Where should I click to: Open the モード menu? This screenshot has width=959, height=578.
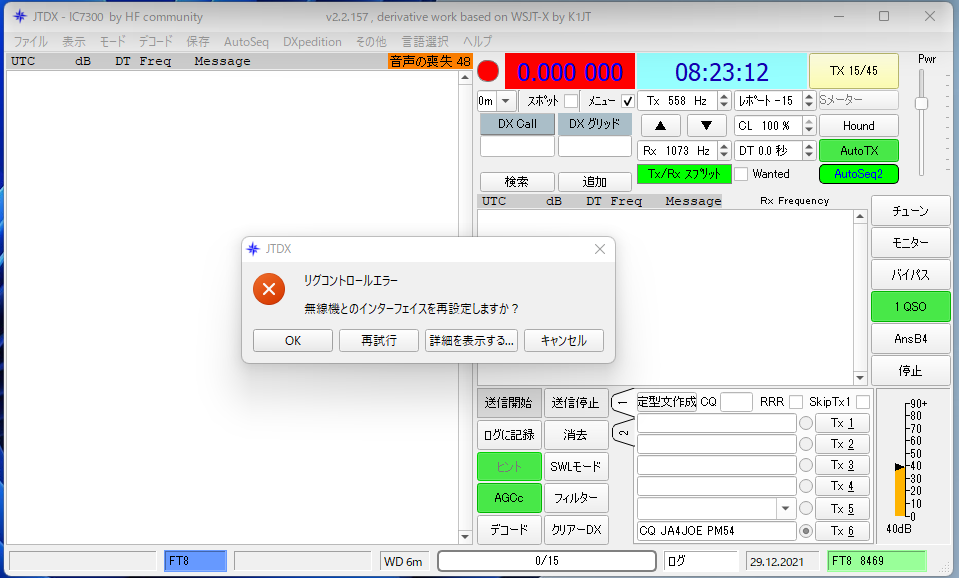[113, 42]
